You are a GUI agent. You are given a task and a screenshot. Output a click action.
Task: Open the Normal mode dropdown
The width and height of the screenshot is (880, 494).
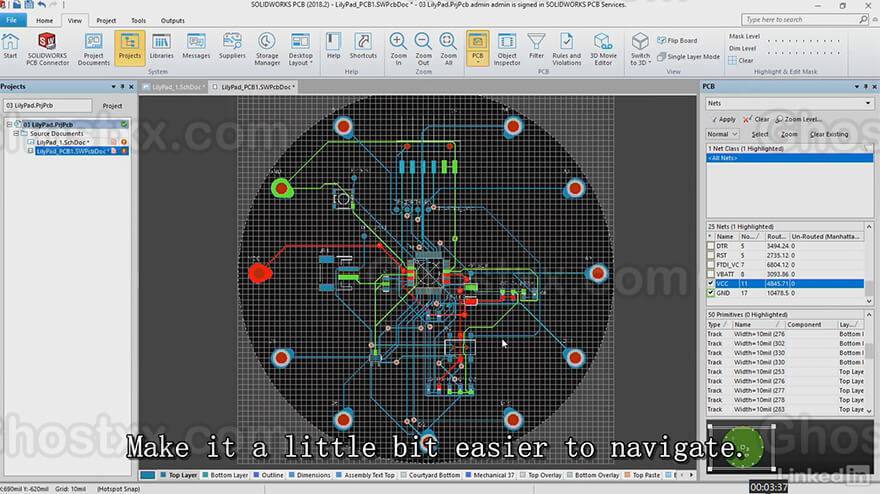[722, 134]
